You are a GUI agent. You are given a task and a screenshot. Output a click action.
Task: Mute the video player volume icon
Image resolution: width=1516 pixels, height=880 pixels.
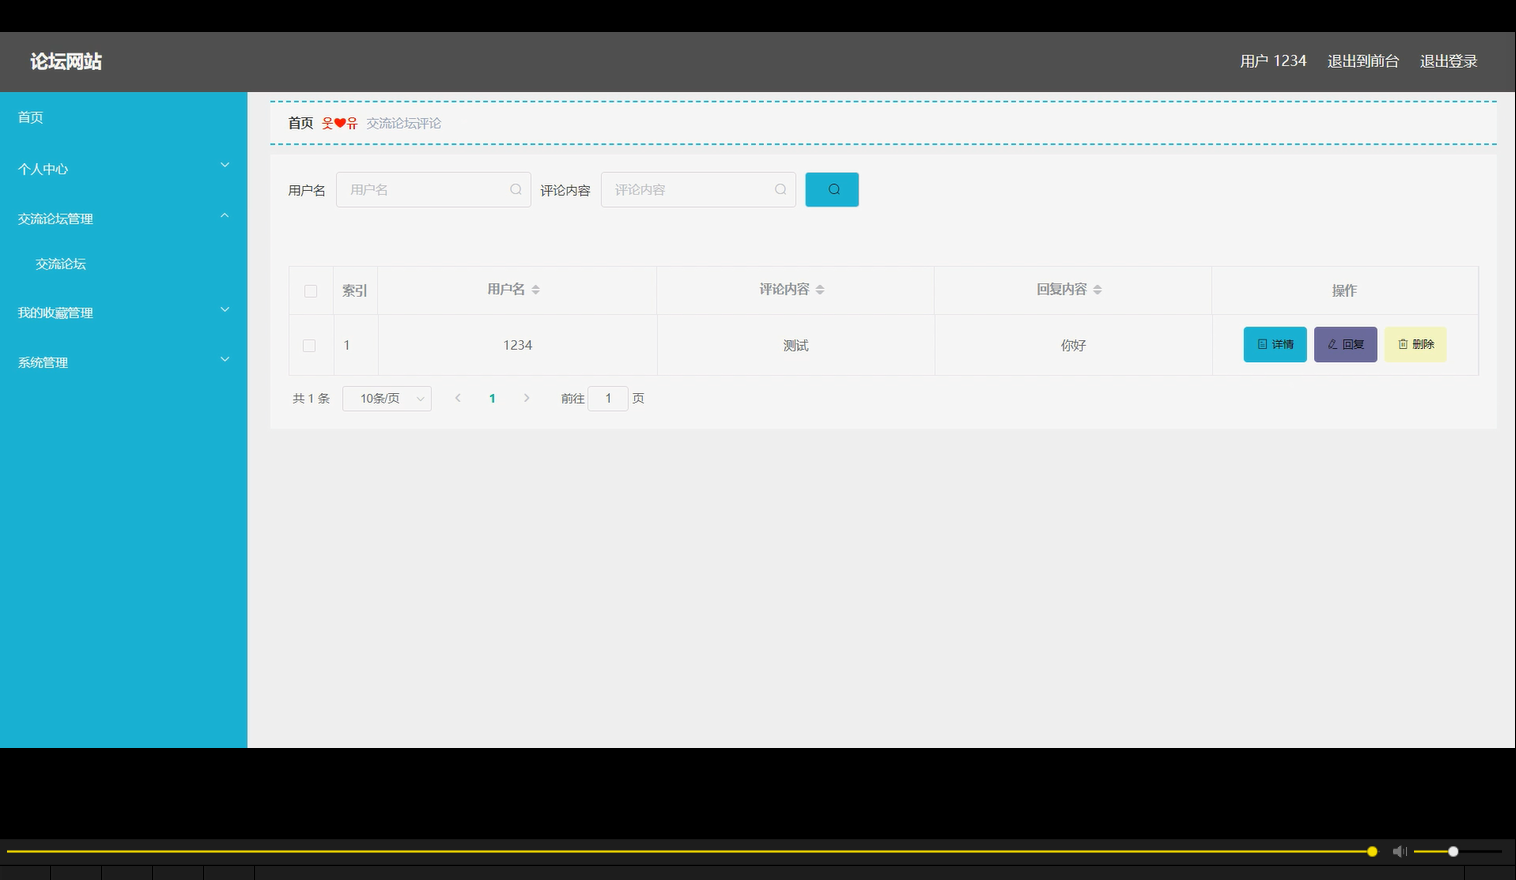pyautogui.click(x=1400, y=851)
